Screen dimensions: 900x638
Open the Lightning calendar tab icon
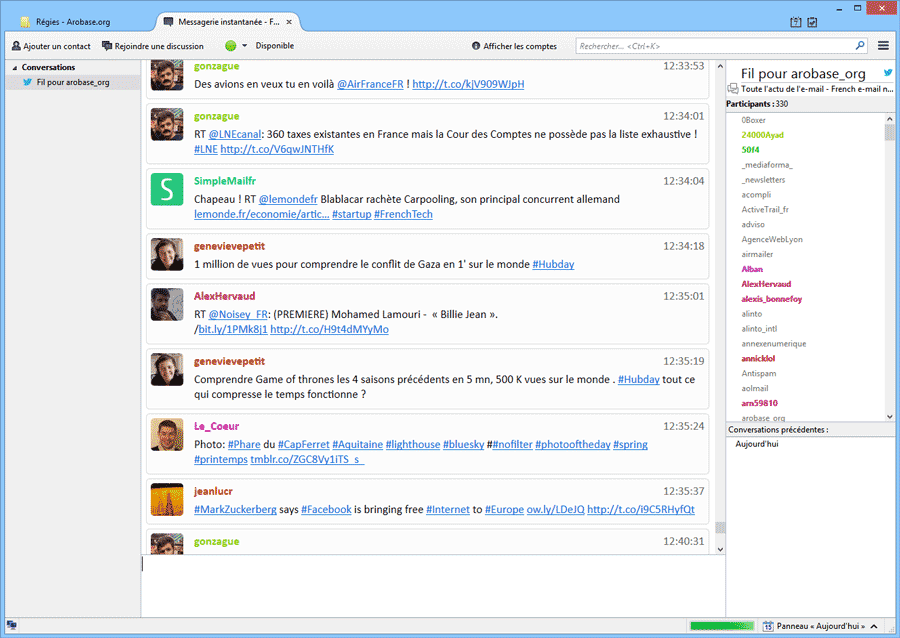tap(796, 22)
